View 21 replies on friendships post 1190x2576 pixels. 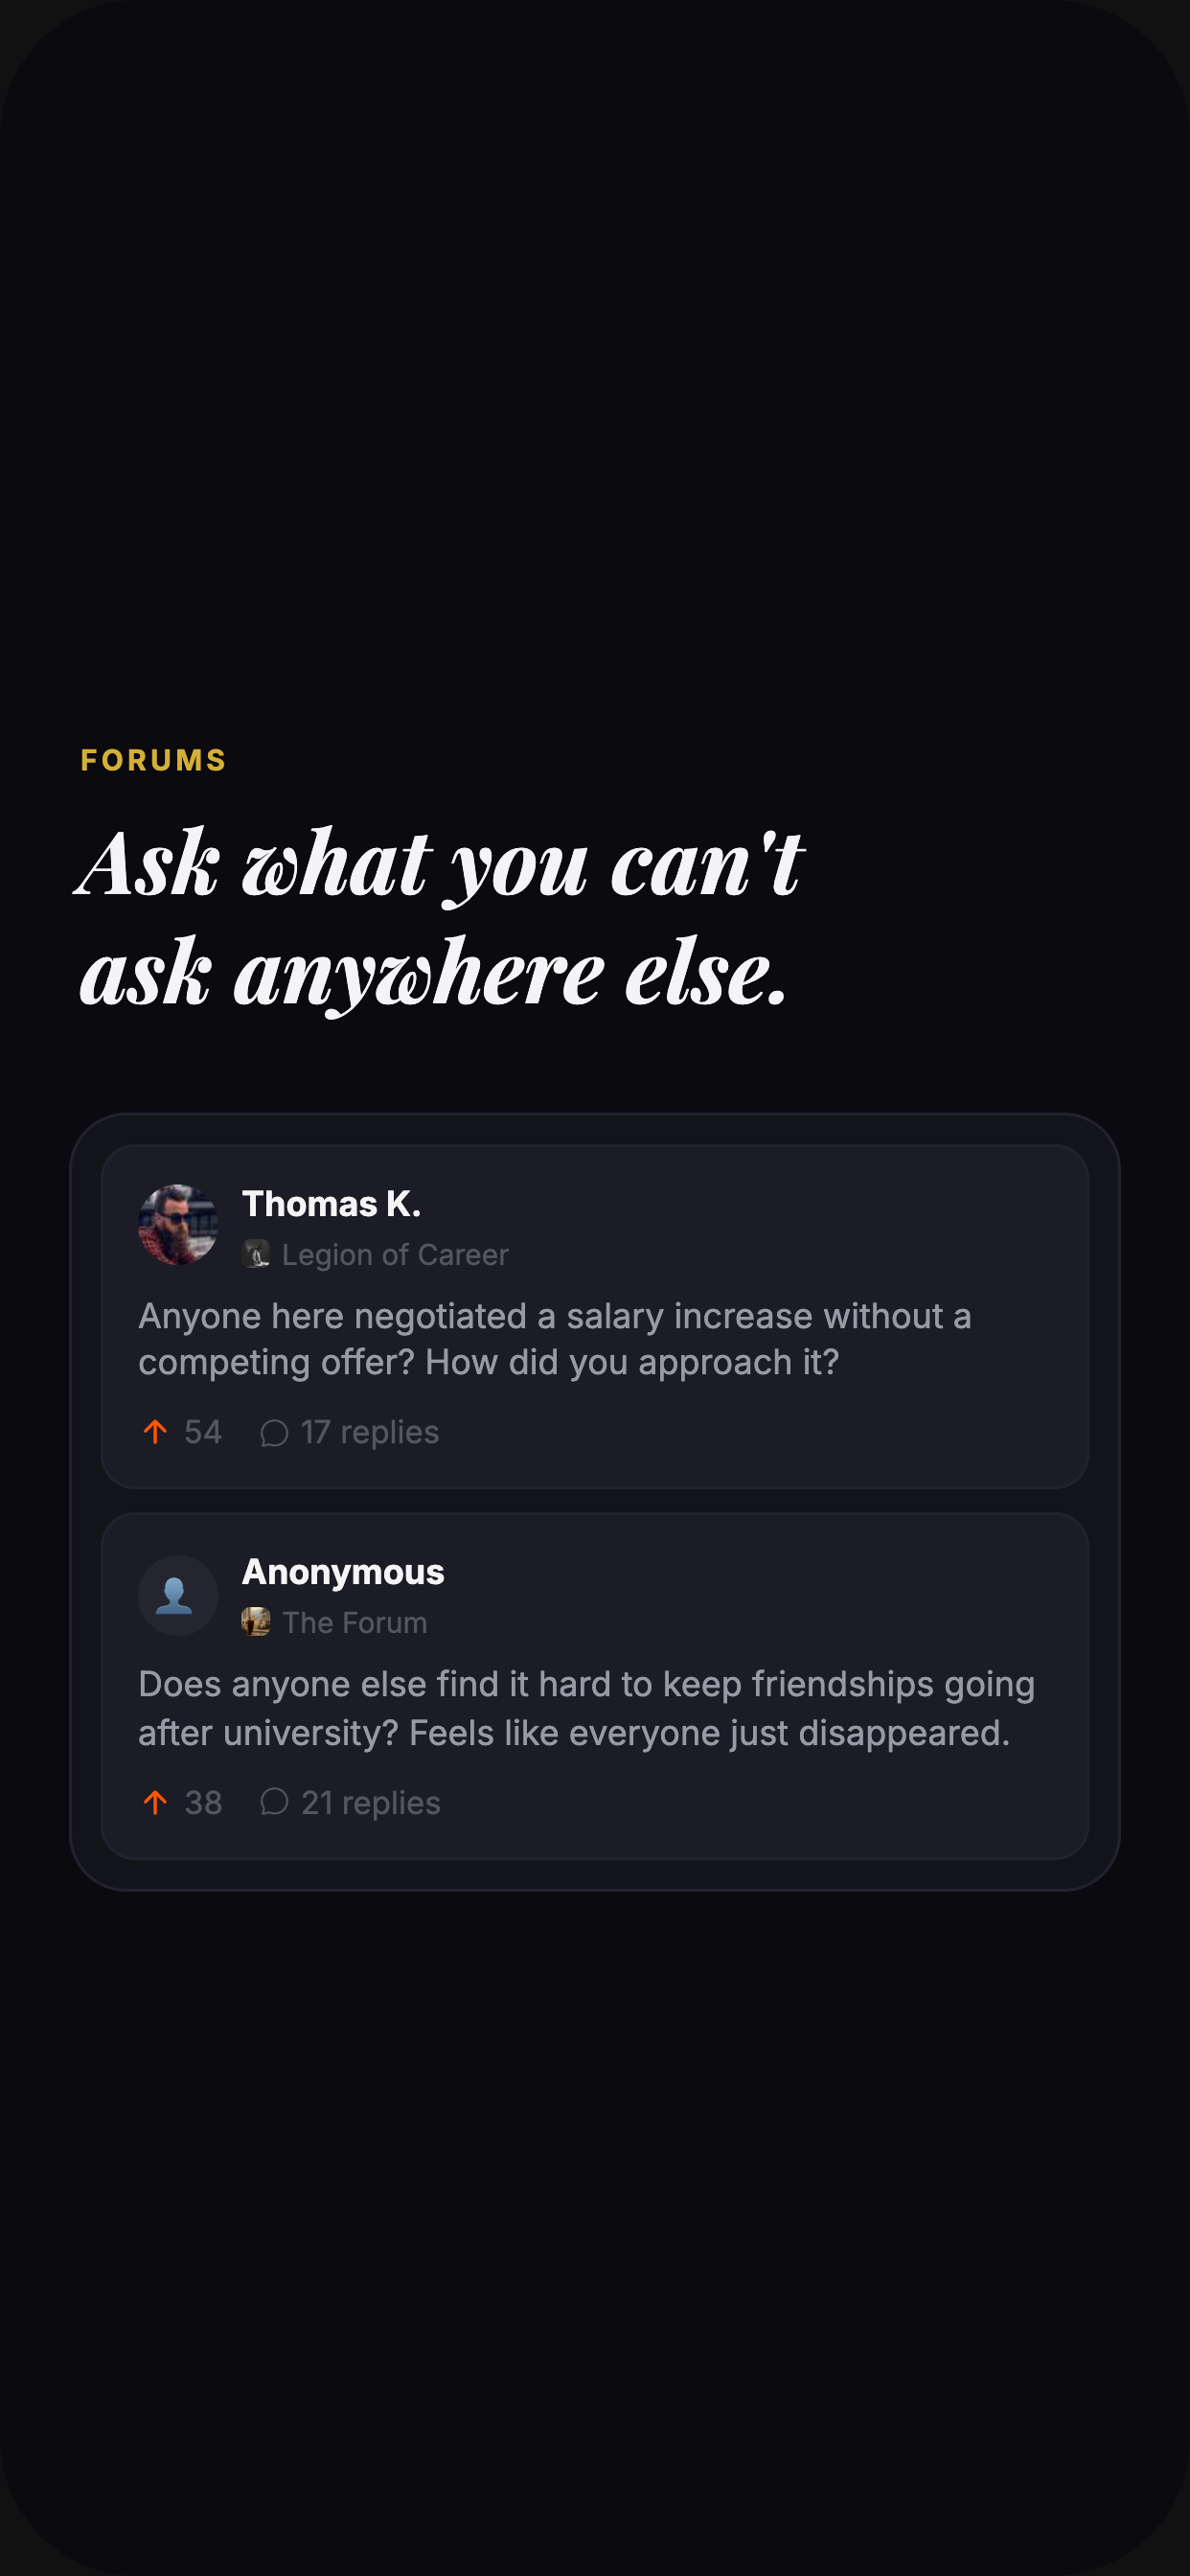pos(371,1802)
